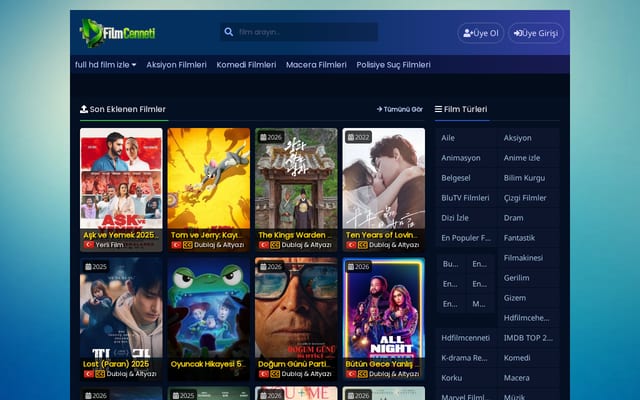The height and width of the screenshot is (400, 640).
Task: Select the Fantastik genre
Action: pos(528,238)
